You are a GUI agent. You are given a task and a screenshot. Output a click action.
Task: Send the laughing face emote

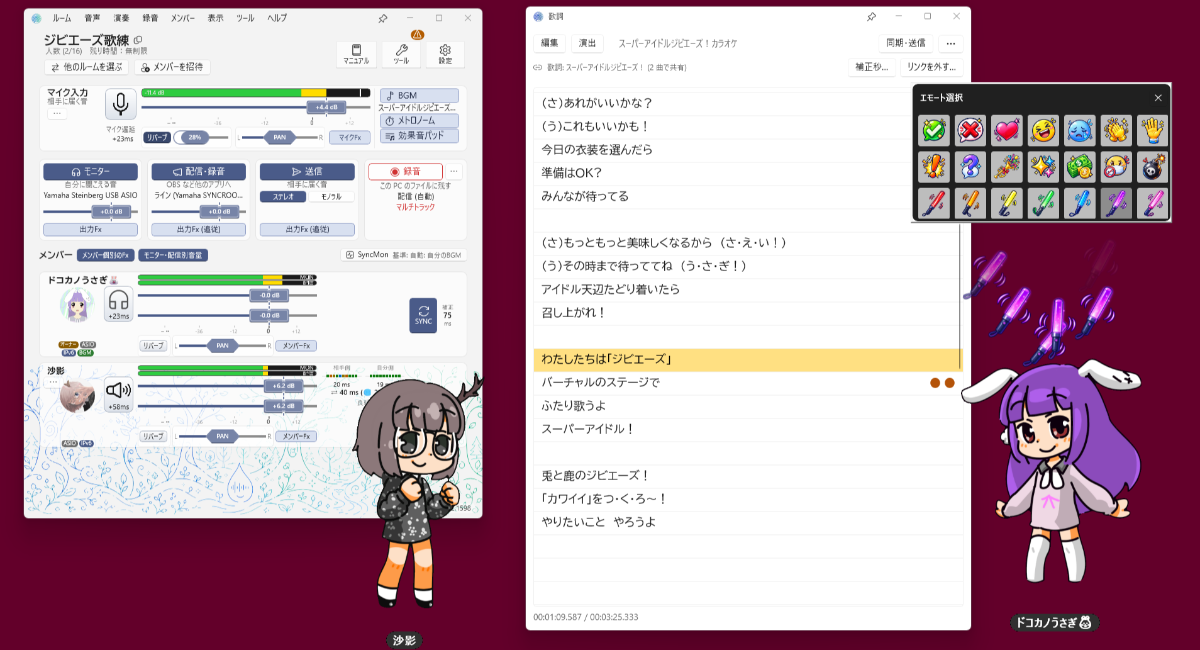(x=1043, y=130)
